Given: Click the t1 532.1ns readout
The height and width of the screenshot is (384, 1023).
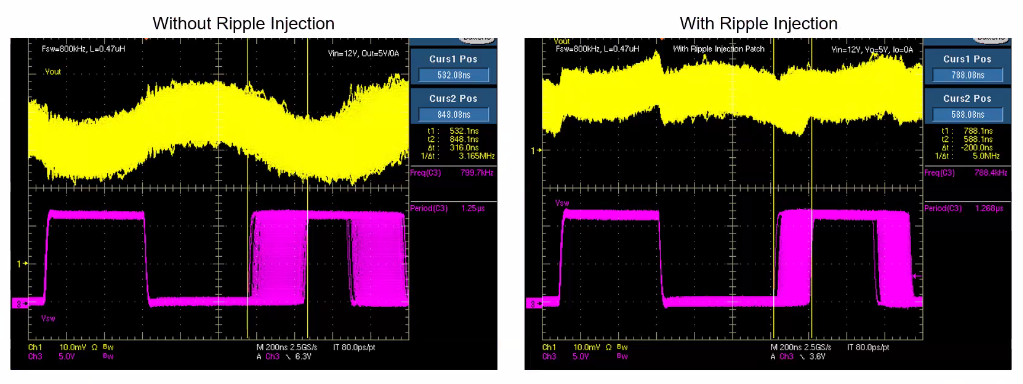Looking at the screenshot, I should [x=454, y=130].
